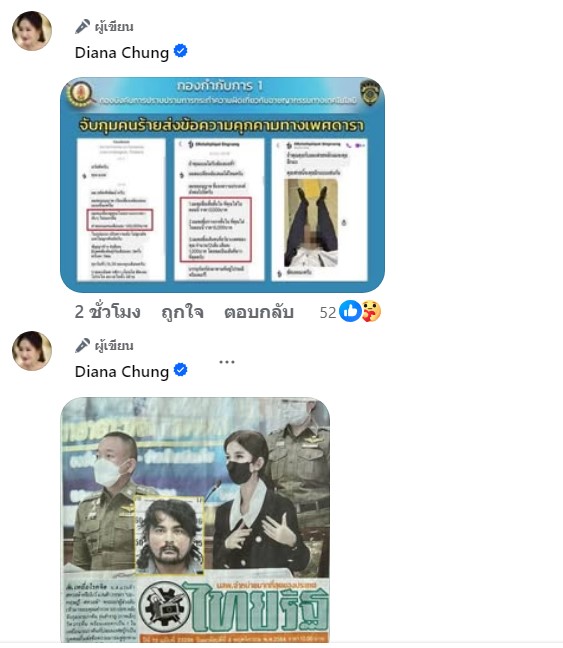This screenshot has width=563, height=648.
Task: Click the author pen icon, first comment
Action: tap(83, 26)
